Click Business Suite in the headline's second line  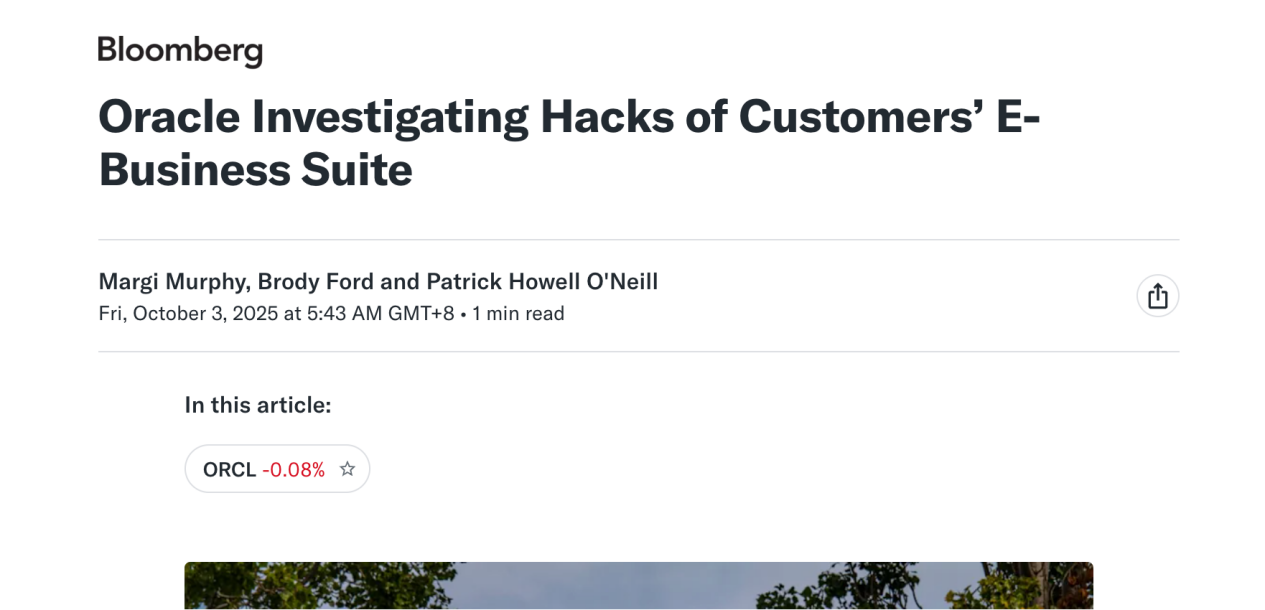tap(255, 171)
